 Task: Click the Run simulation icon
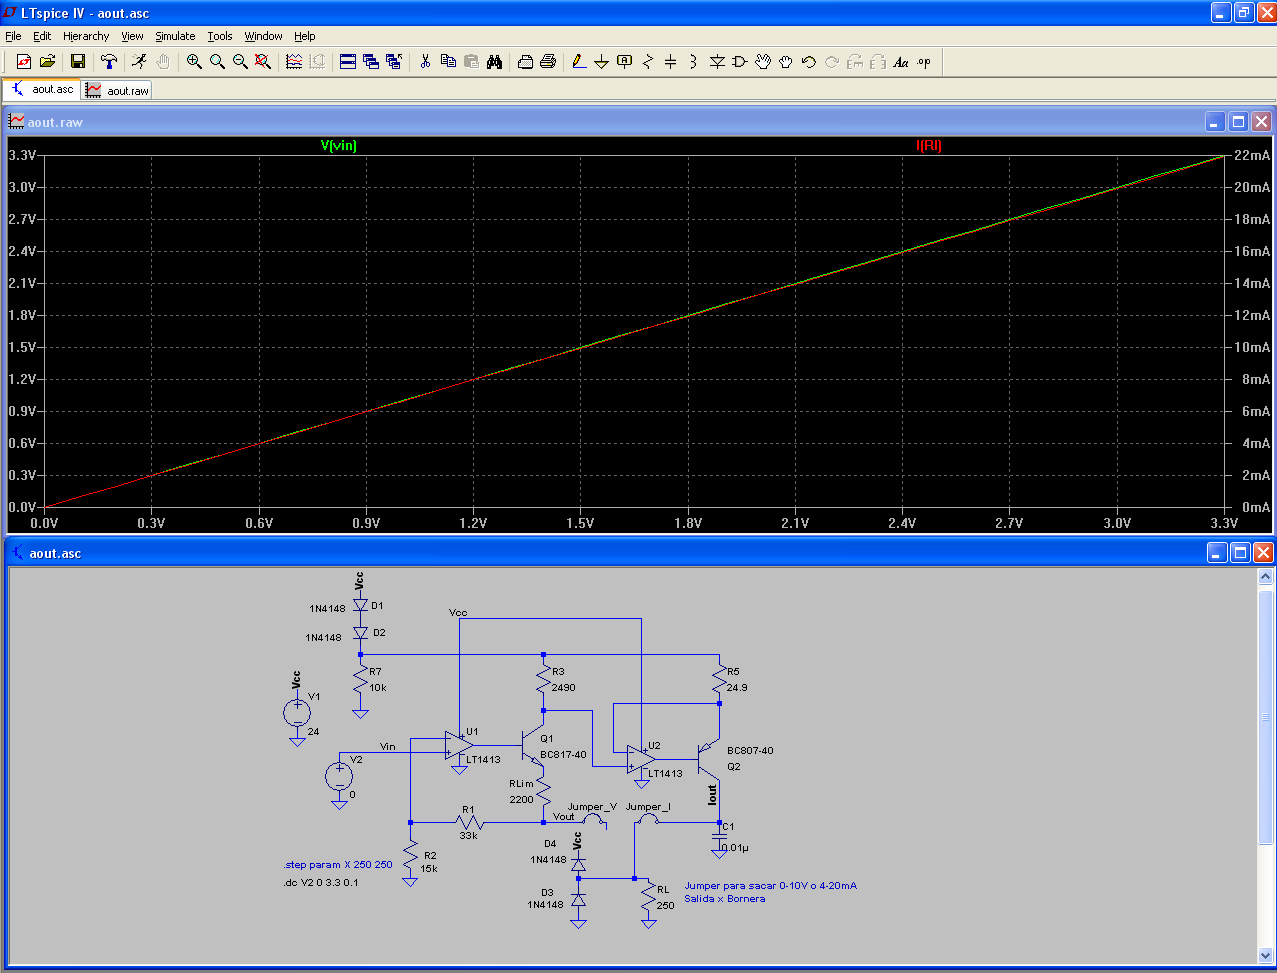(x=139, y=62)
